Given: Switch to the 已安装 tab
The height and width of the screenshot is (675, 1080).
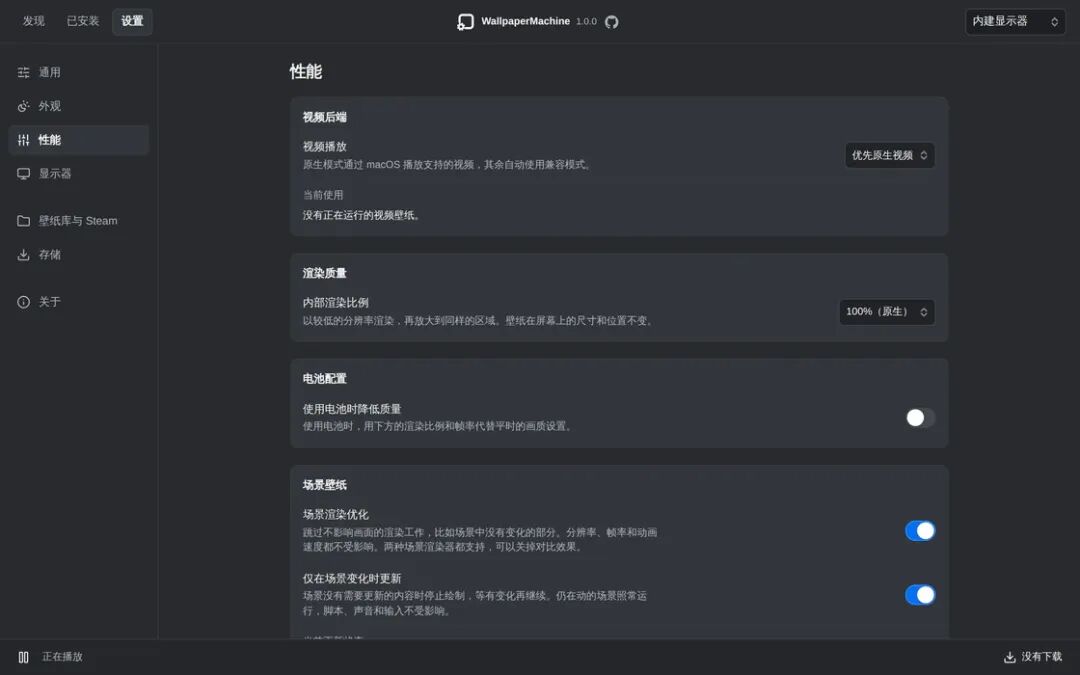Looking at the screenshot, I should [x=83, y=21].
